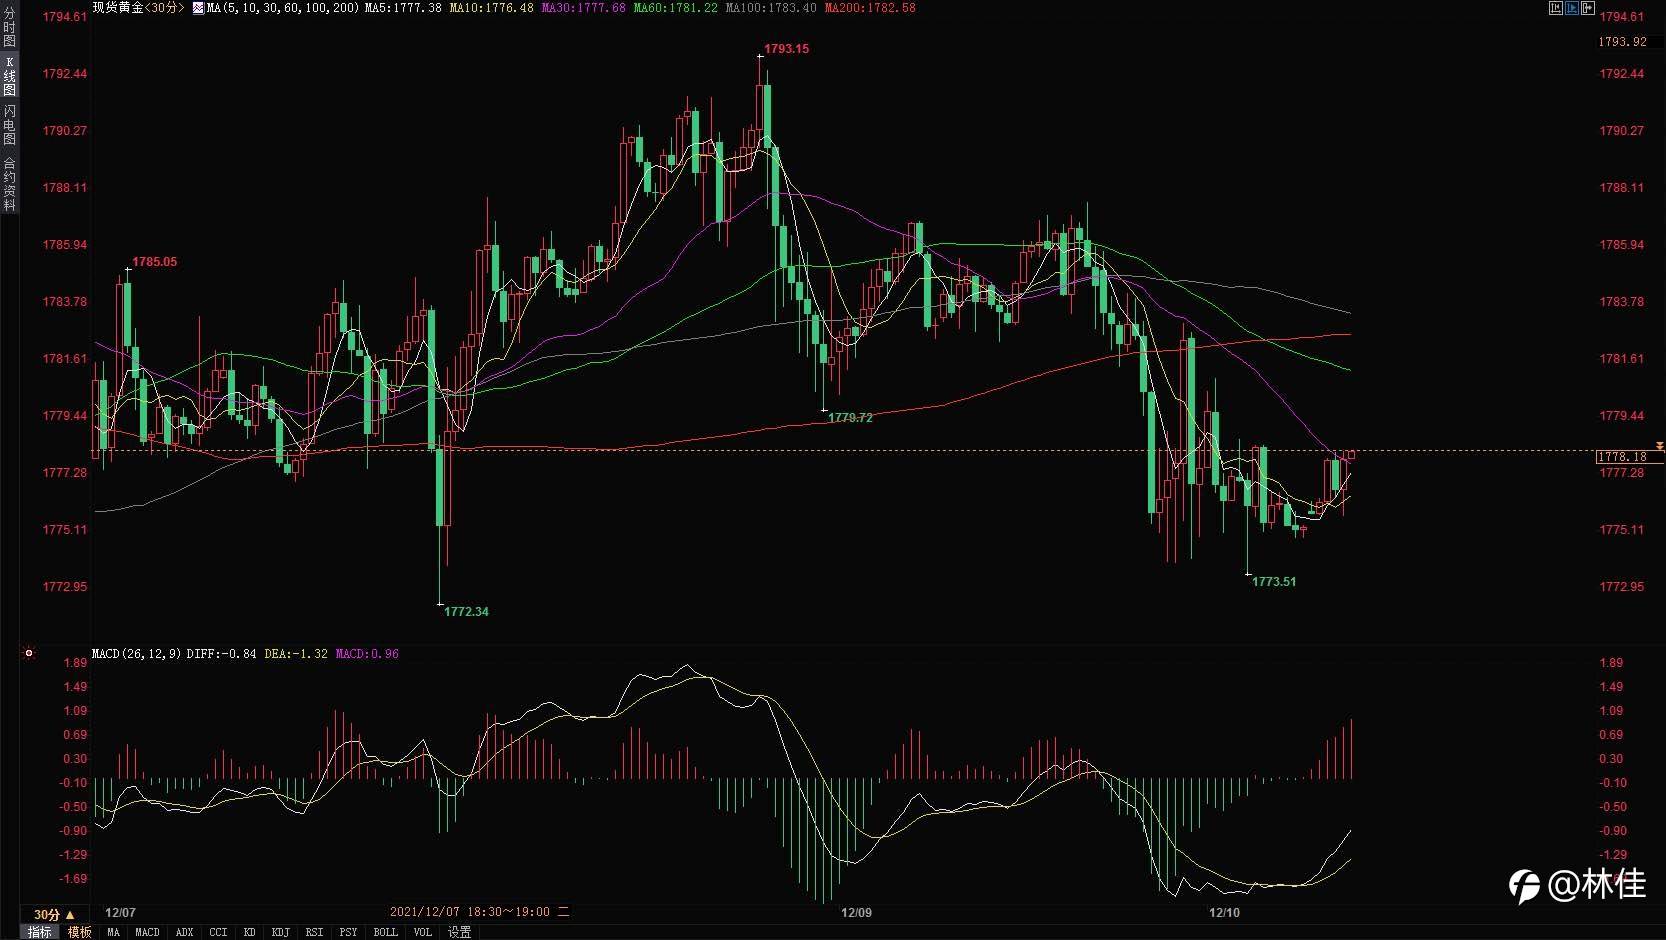Click the 1781.61 level on right price axis
Screen dimensions: 1666x940
(1621, 359)
